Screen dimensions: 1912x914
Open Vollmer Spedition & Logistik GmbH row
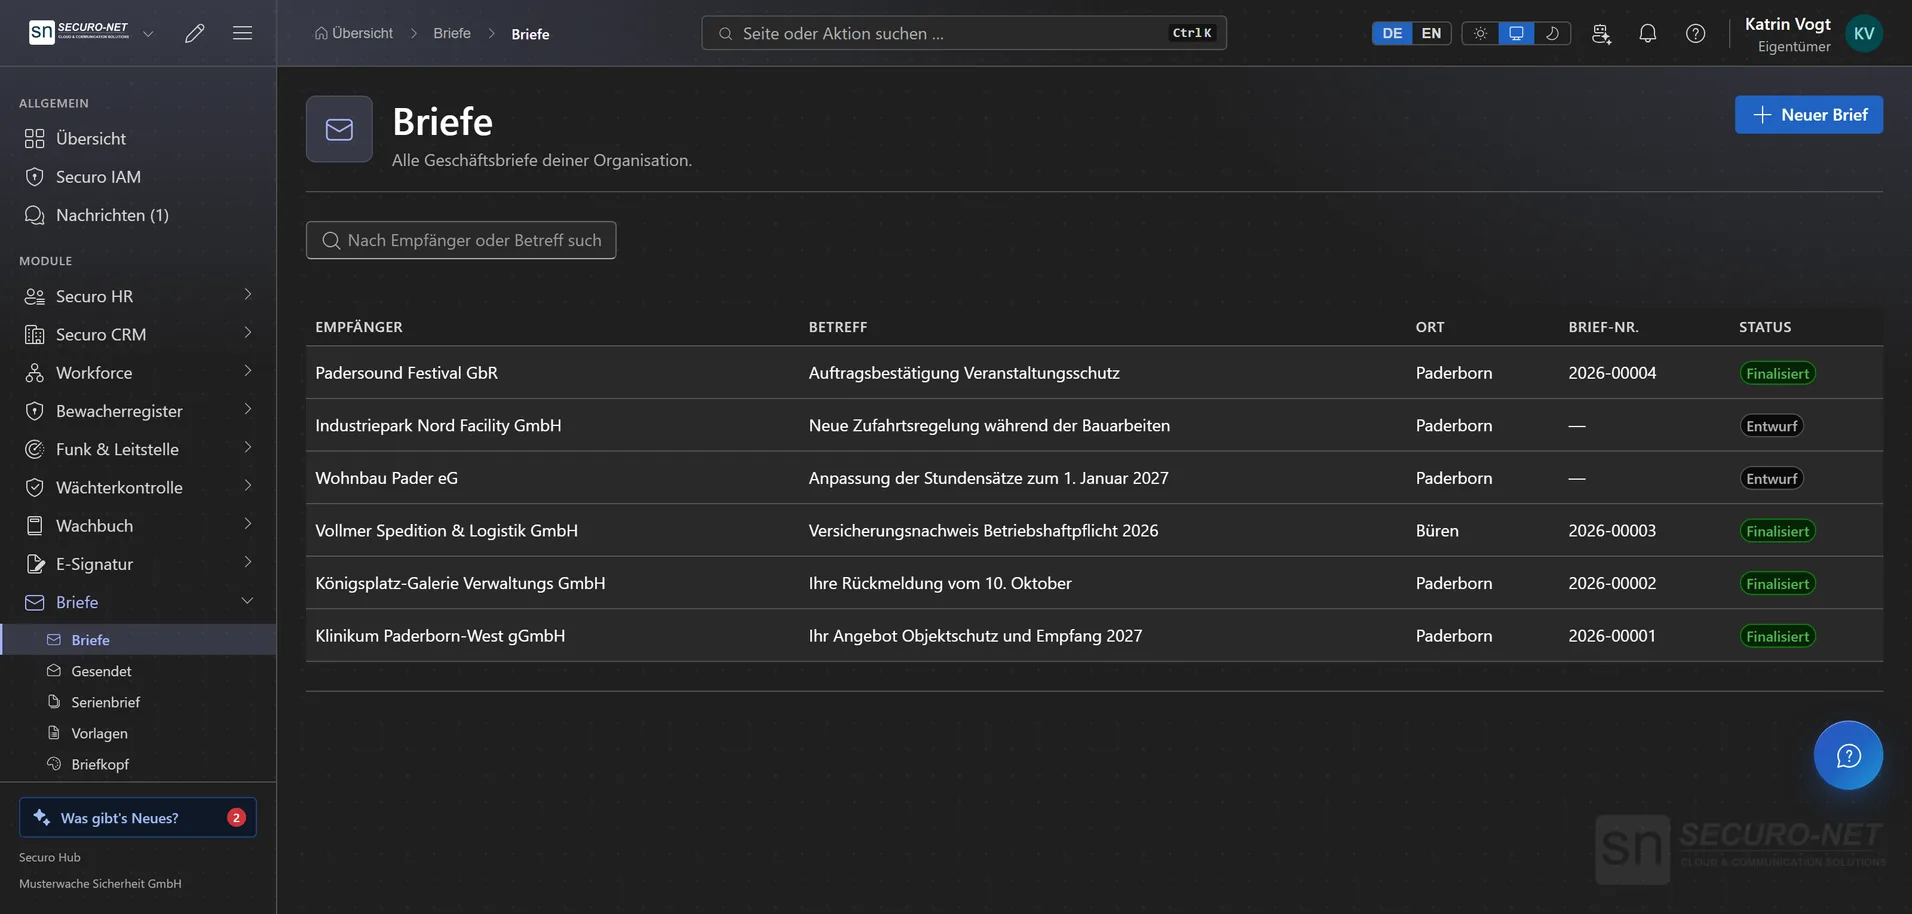pyautogui.click(x=1094, y=531)
